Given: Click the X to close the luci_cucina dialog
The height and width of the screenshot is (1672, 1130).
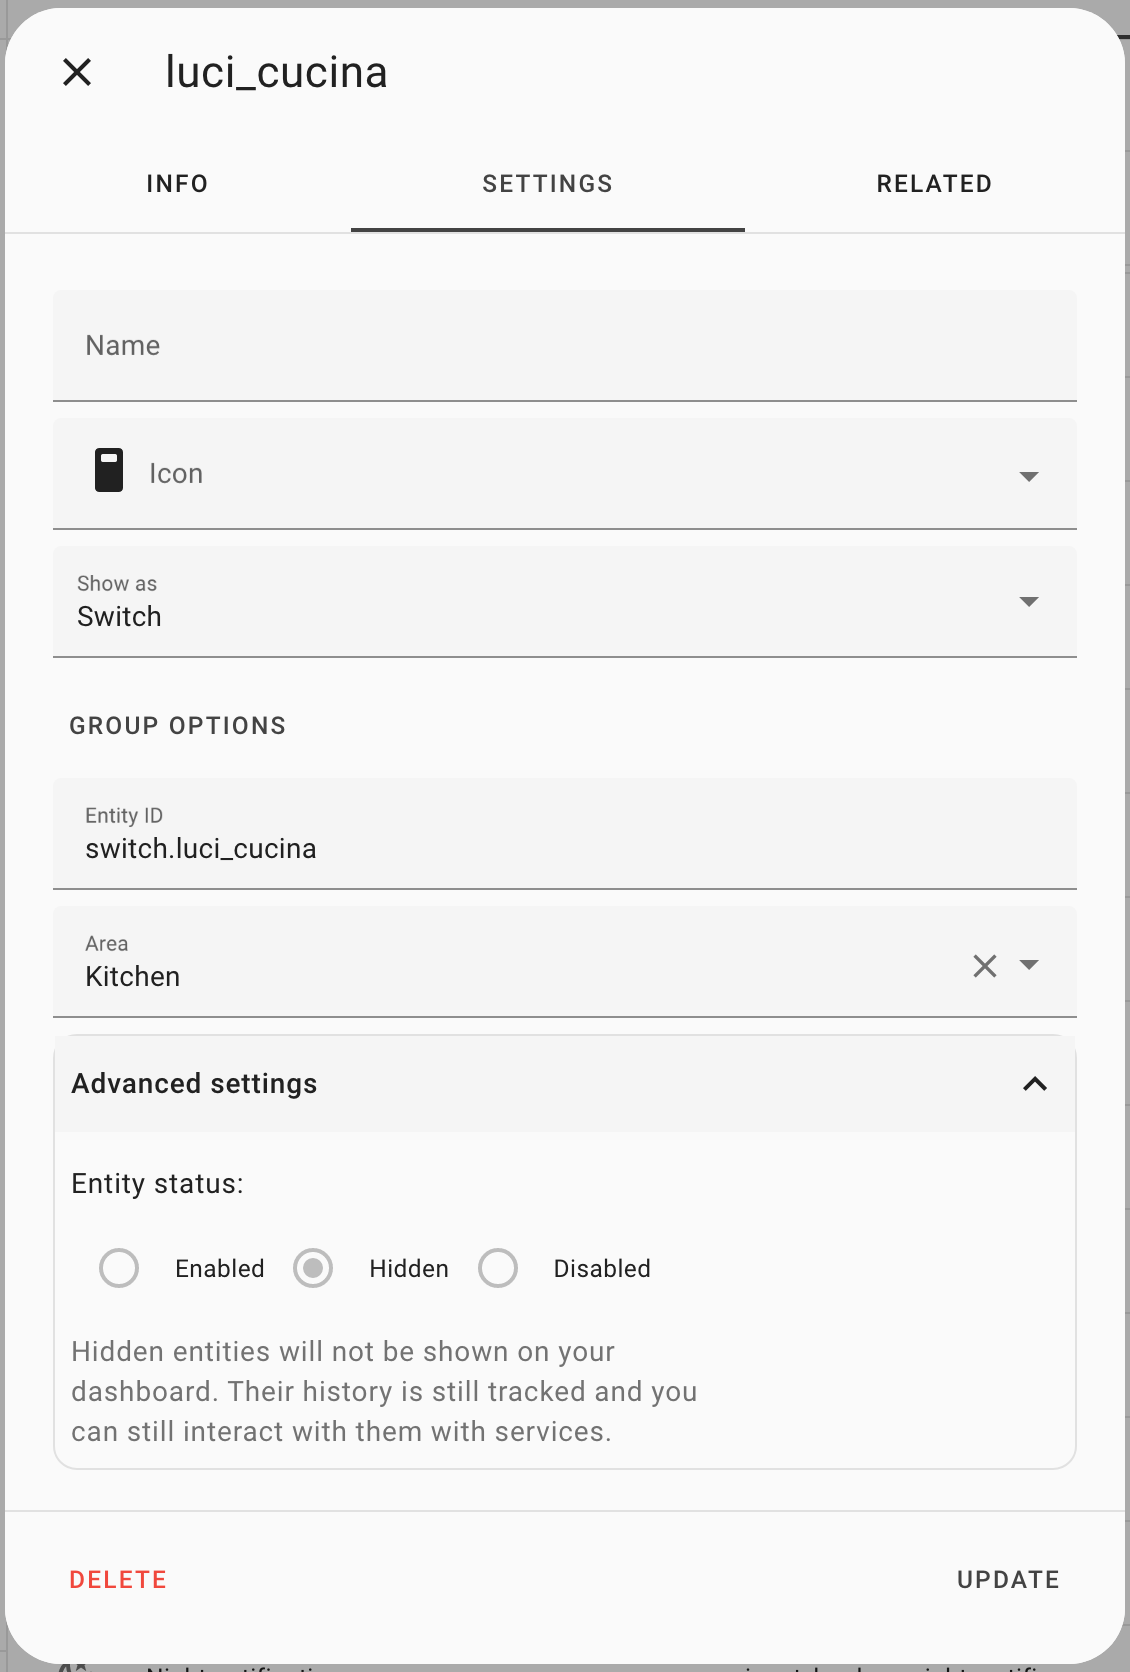Looking at the screenshot, I should coord(76,71).
